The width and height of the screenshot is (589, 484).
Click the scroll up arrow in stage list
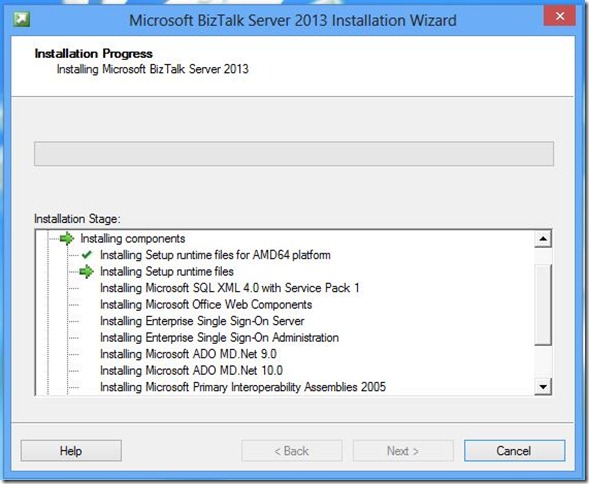543,239
